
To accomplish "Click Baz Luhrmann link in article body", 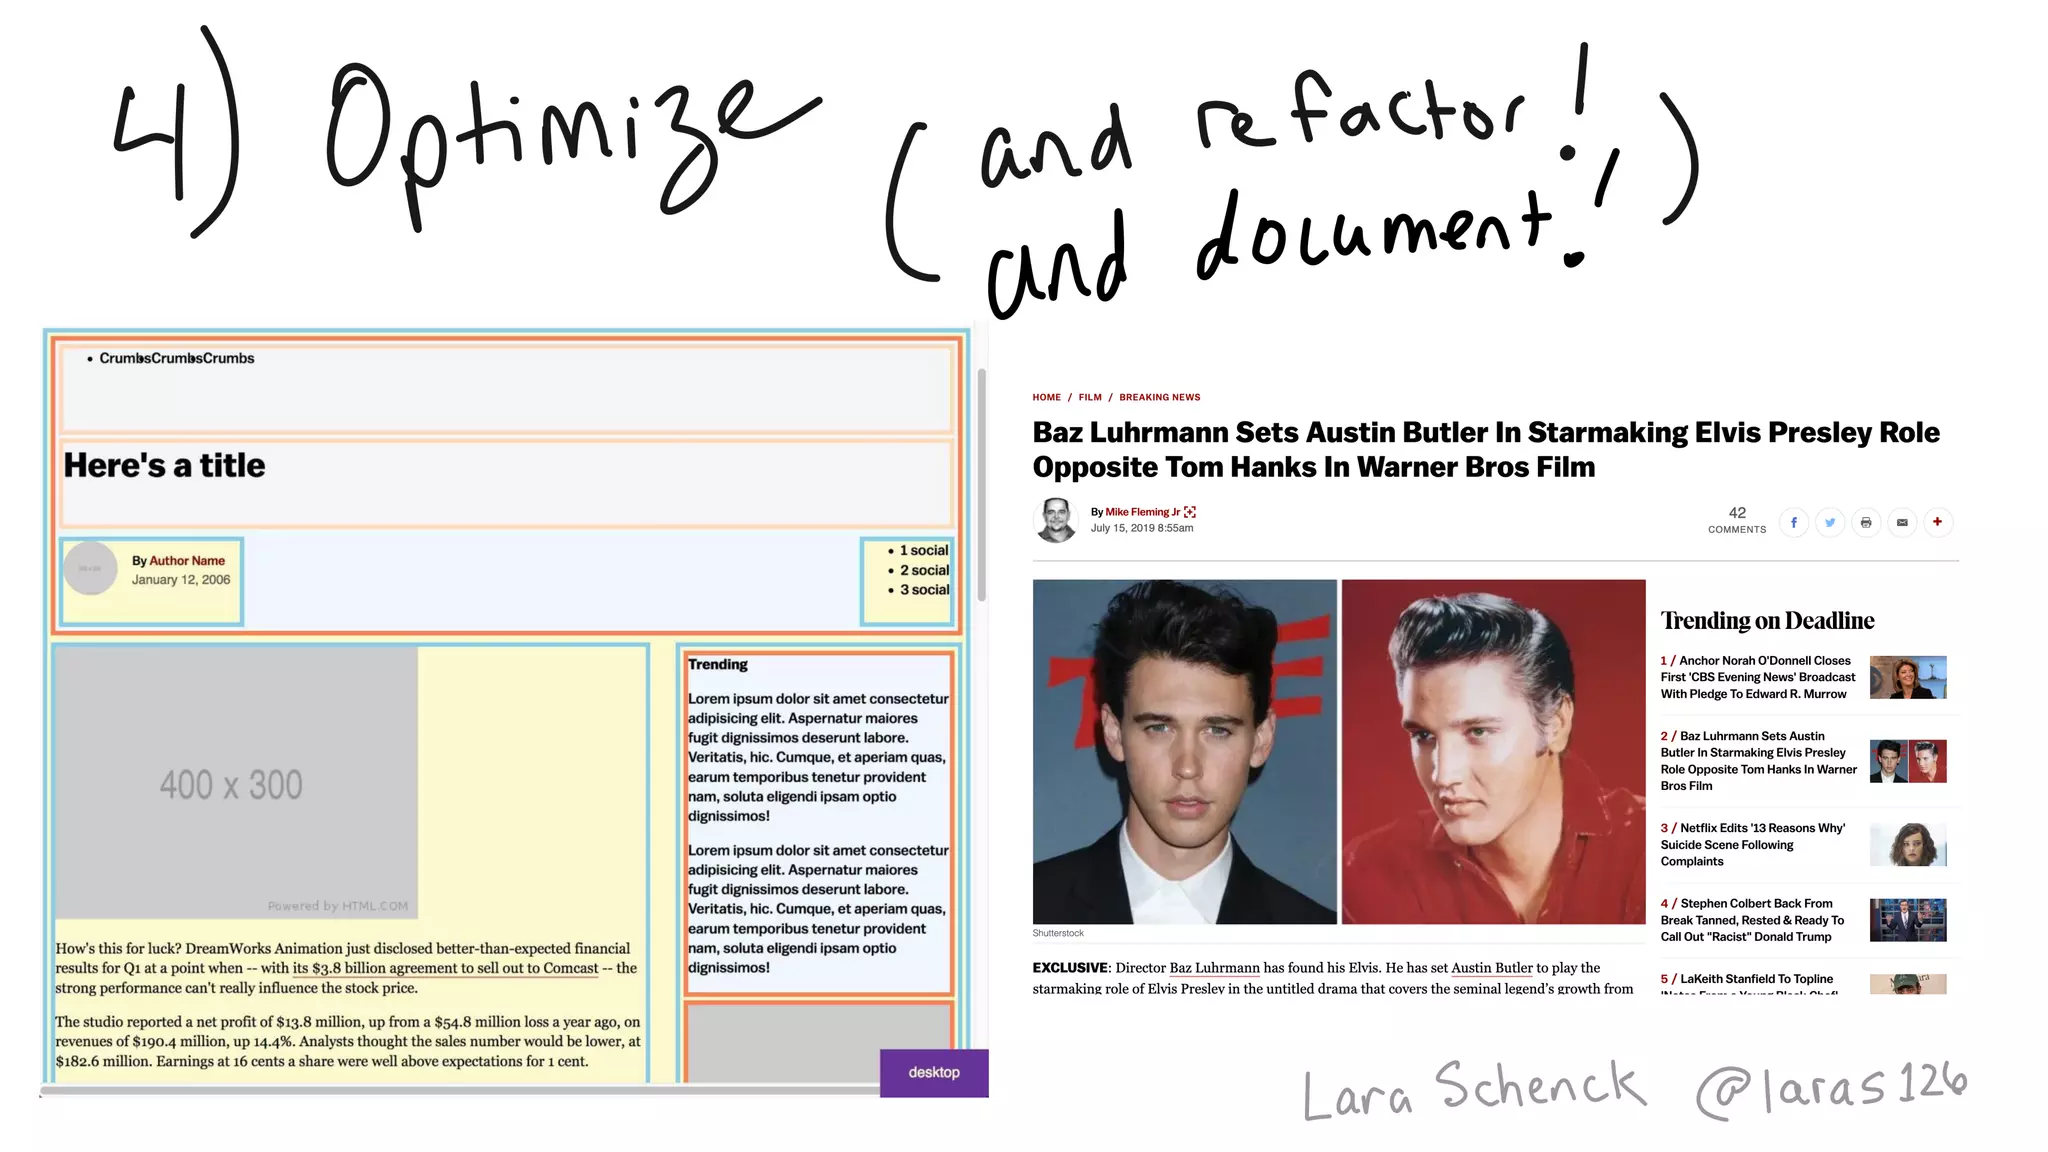I will (1214, 968).
